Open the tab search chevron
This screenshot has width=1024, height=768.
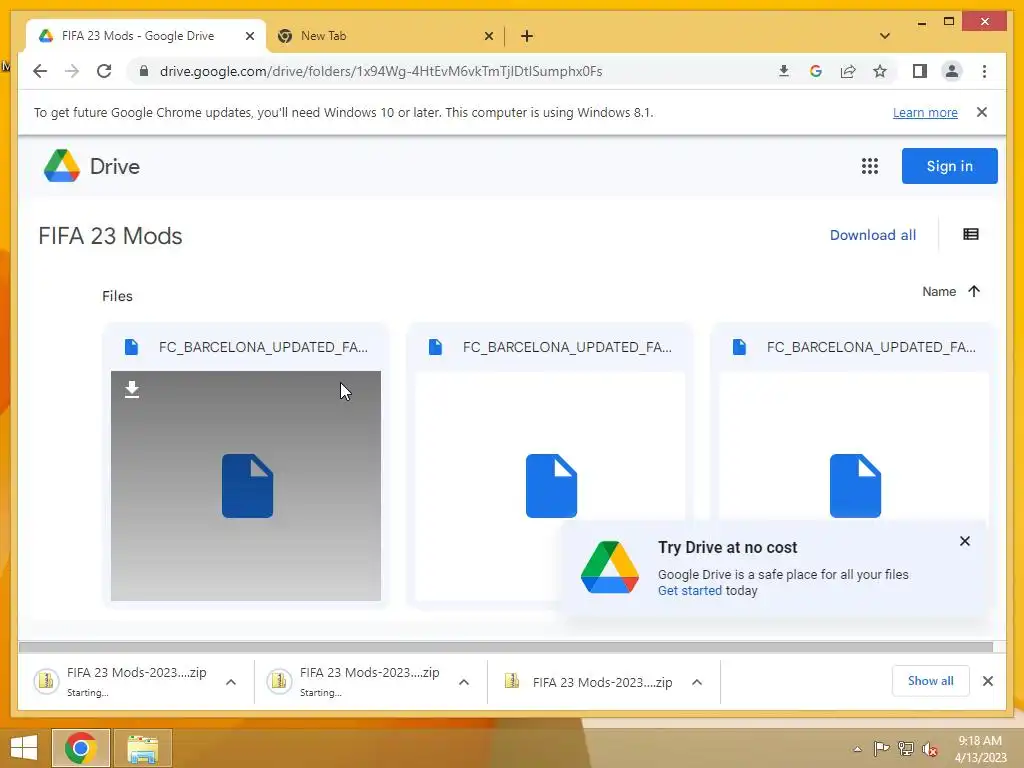(885, 36)
